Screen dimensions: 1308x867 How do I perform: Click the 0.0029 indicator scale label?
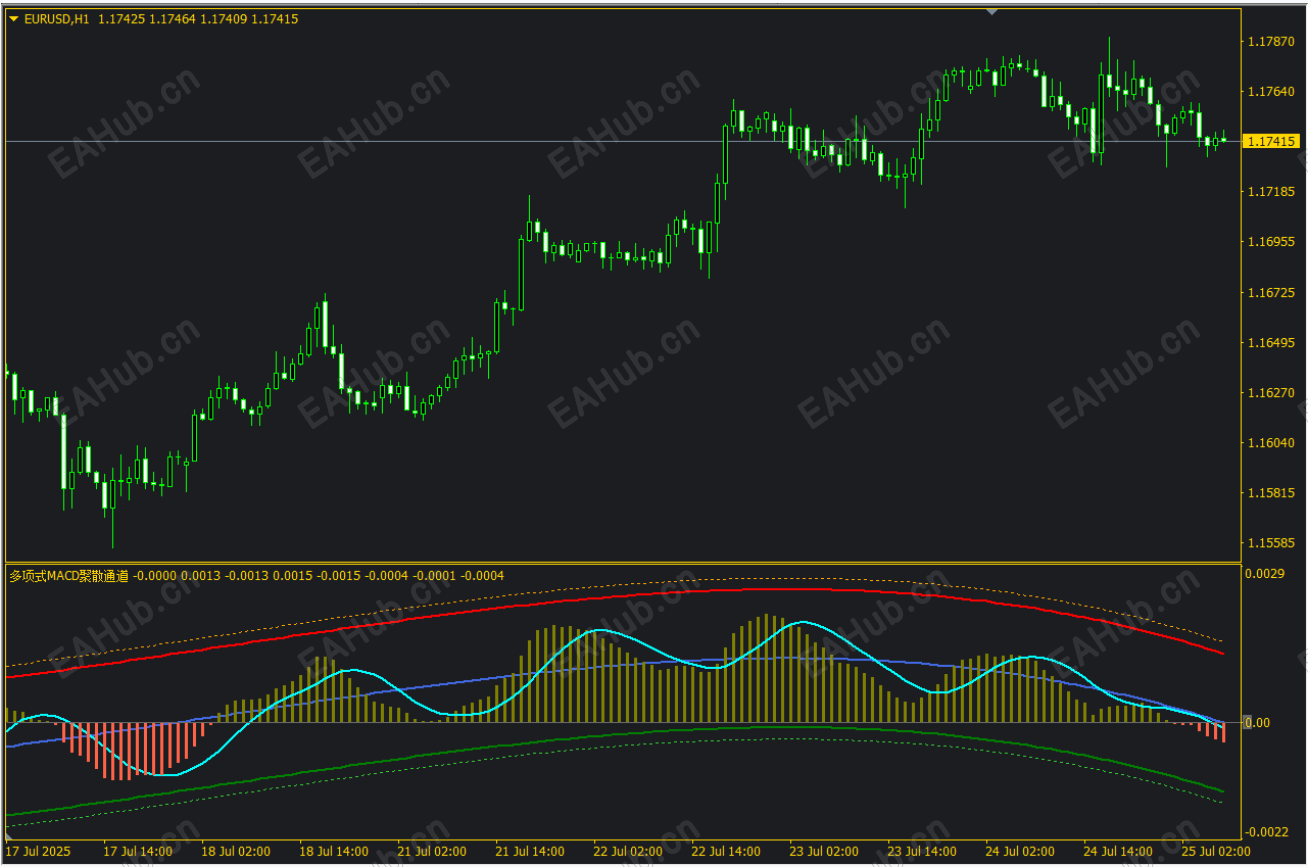(1264, 573)
